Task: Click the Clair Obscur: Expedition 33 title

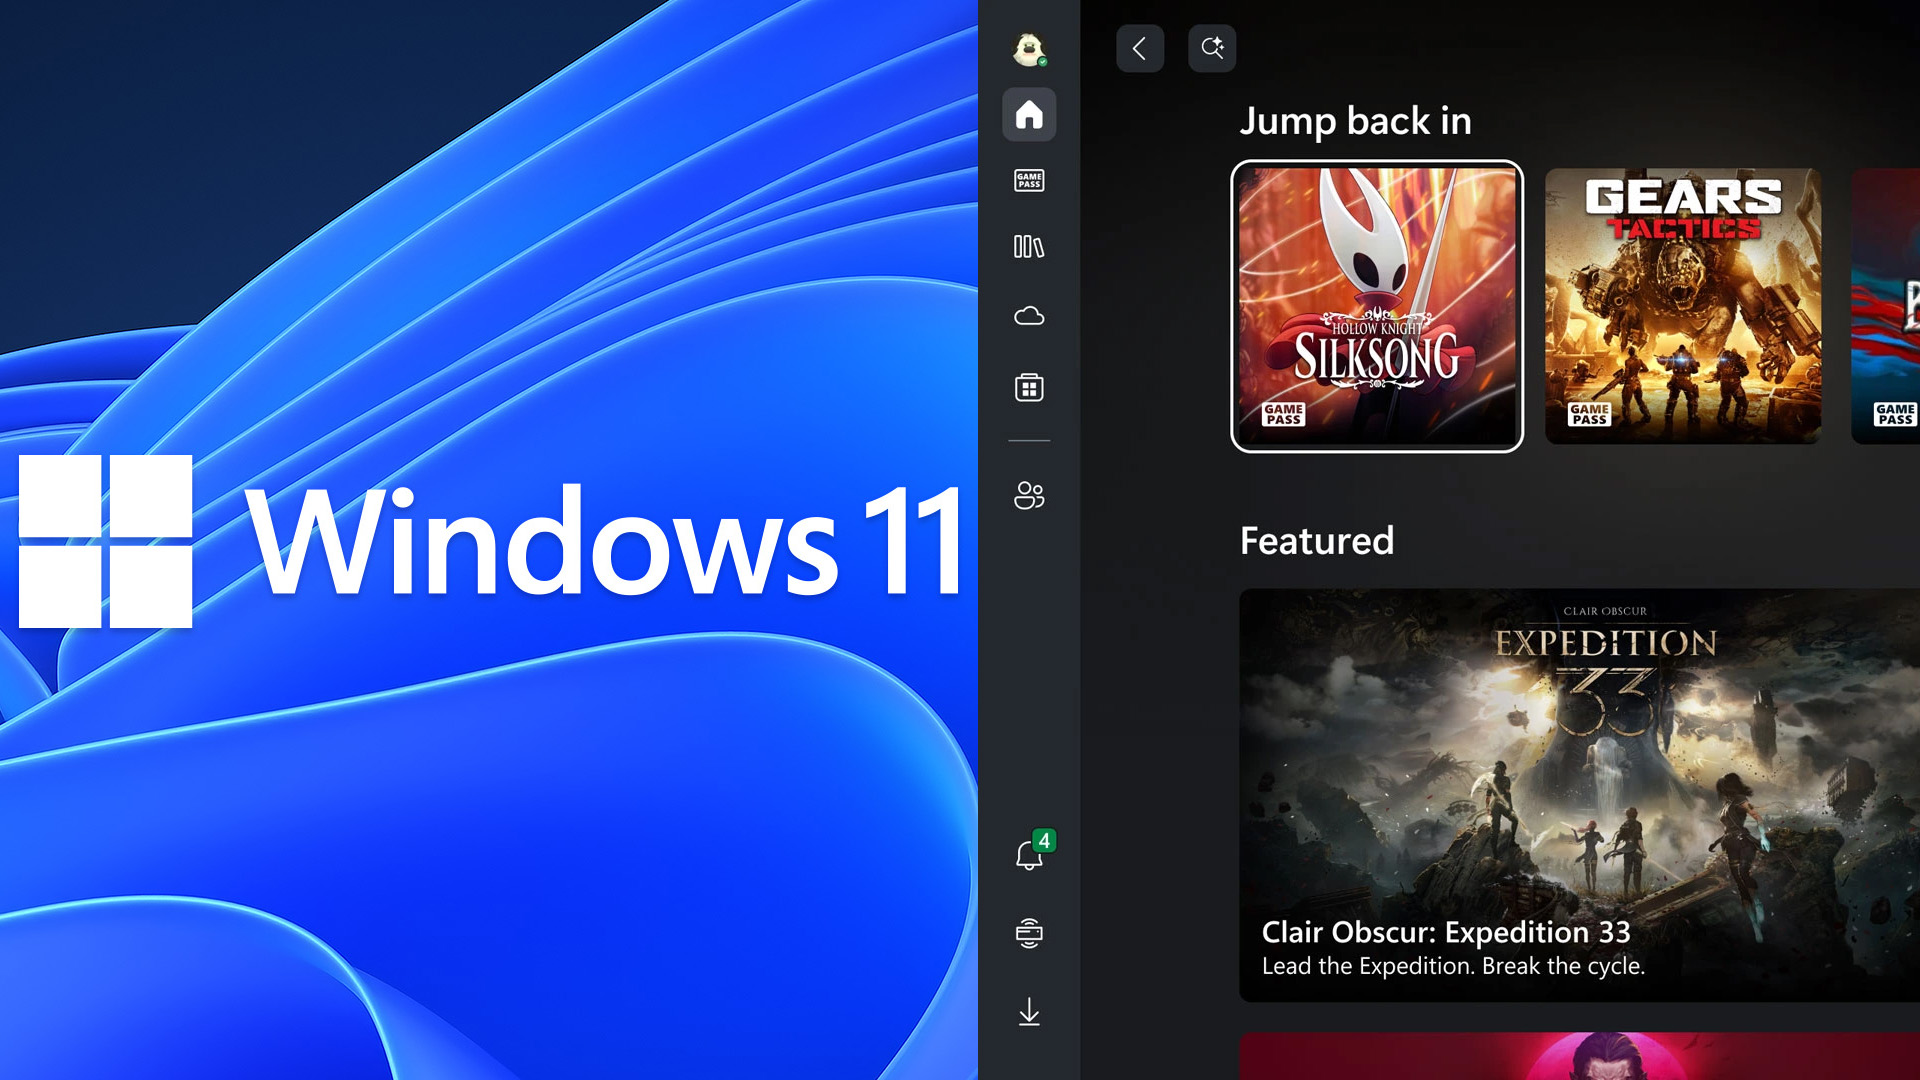Action: click(1445, 932)
